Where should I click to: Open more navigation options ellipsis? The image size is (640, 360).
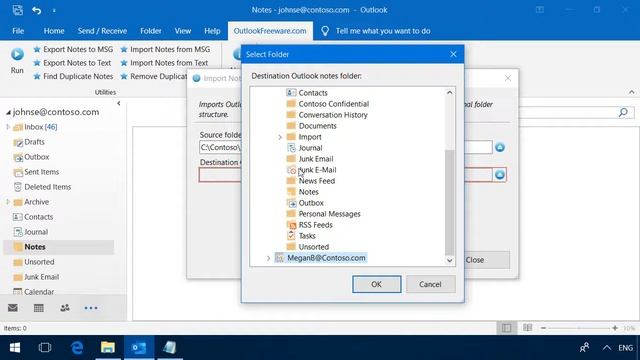(x=91, y=308)
